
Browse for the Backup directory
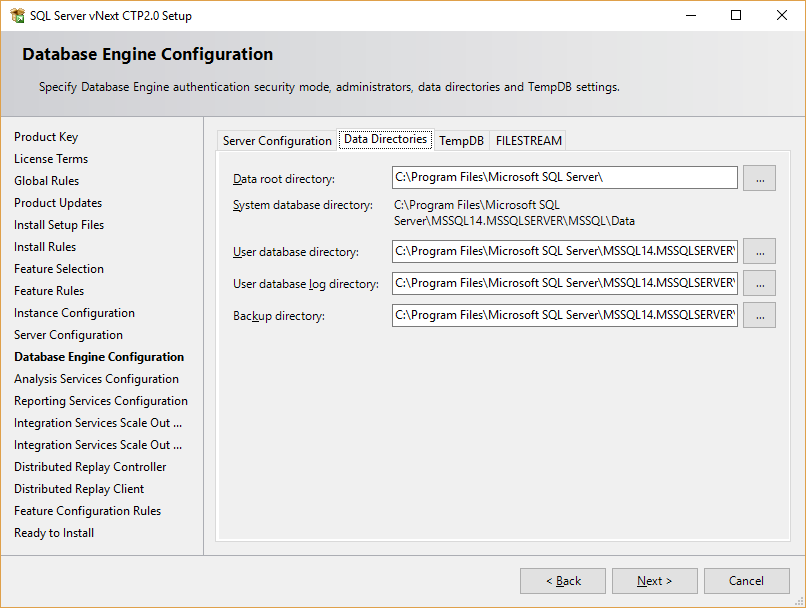(760, 315)
